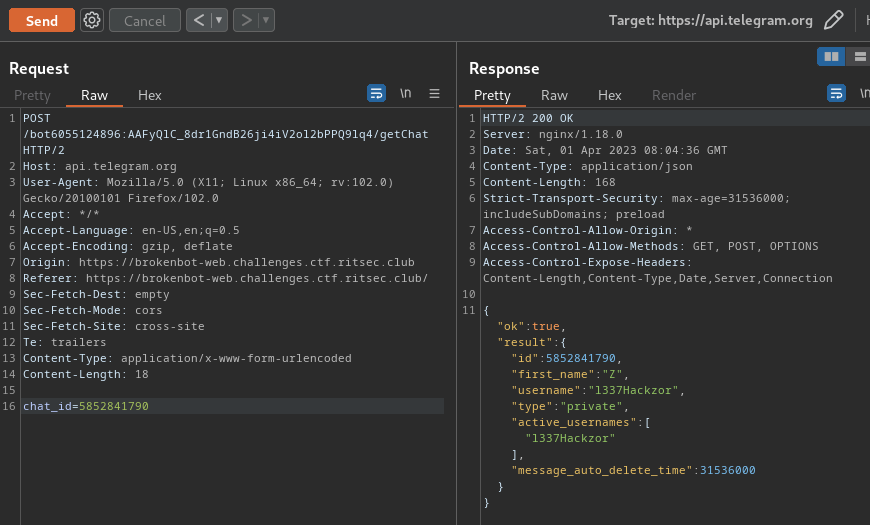Image resolution: width=870 pixels, height=525 pixels.
Task: Toggle non-printable characters \n in Request panel
Action: click(x=406, y=93)
